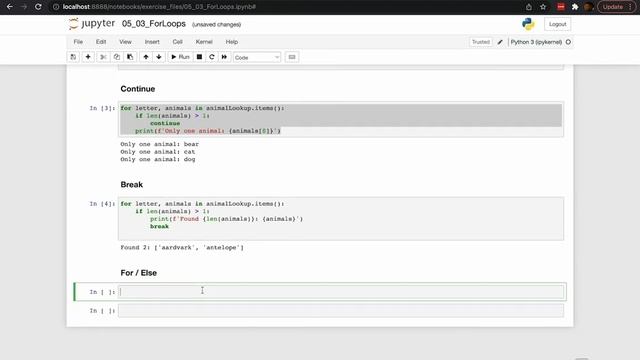Click output line 'Only one animal: cat'

[x=158, y=151]
